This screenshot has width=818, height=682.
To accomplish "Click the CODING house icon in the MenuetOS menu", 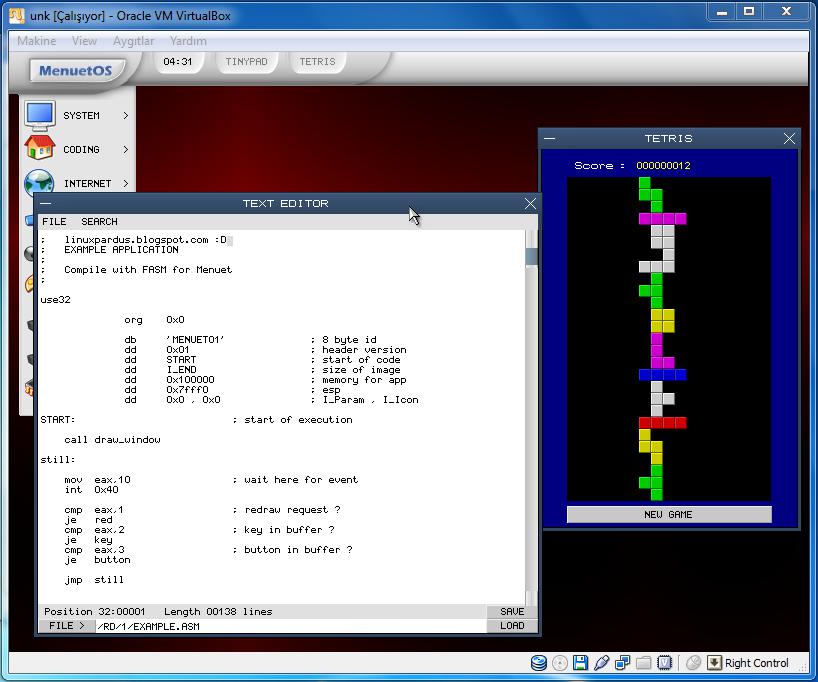I will coord(40,148).
